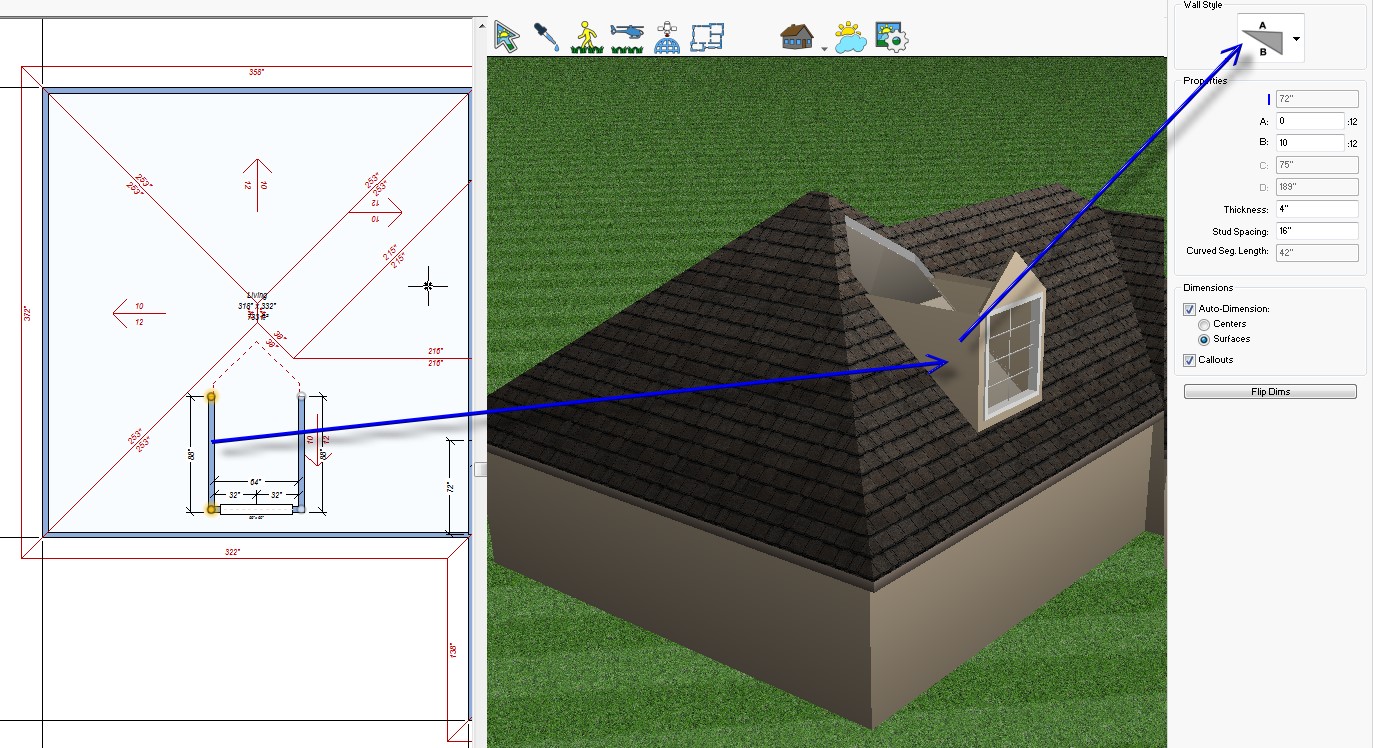Select the 3D selection arrow tool

tap(508, 36)
